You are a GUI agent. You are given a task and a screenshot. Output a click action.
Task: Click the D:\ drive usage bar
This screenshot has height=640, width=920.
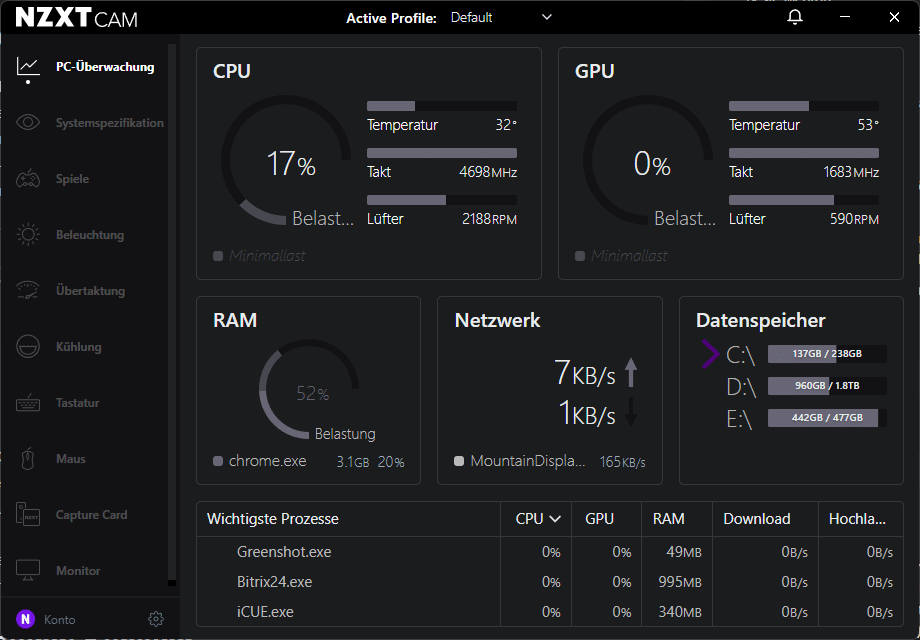(x=826, y=386)
